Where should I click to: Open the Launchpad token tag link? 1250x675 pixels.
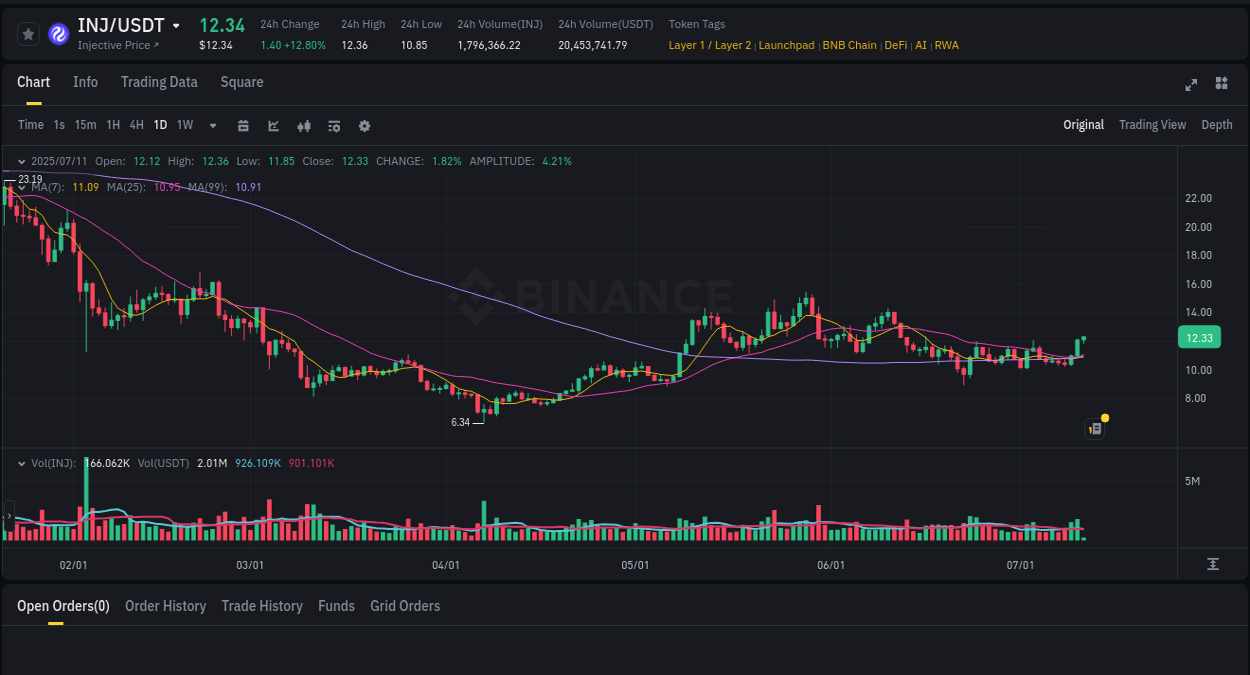(787, 45)
